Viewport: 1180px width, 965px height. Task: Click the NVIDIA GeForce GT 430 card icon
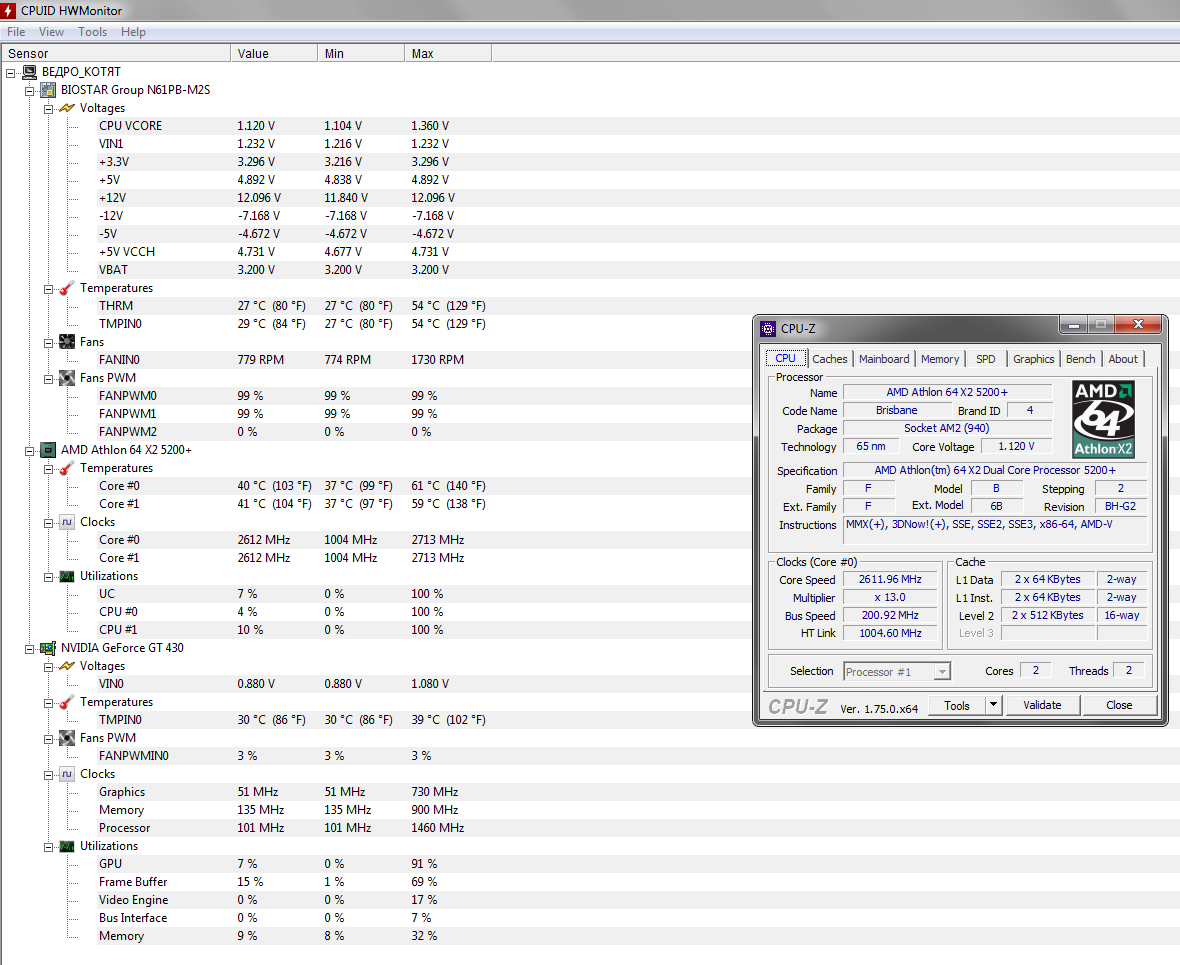coord(47,648)
